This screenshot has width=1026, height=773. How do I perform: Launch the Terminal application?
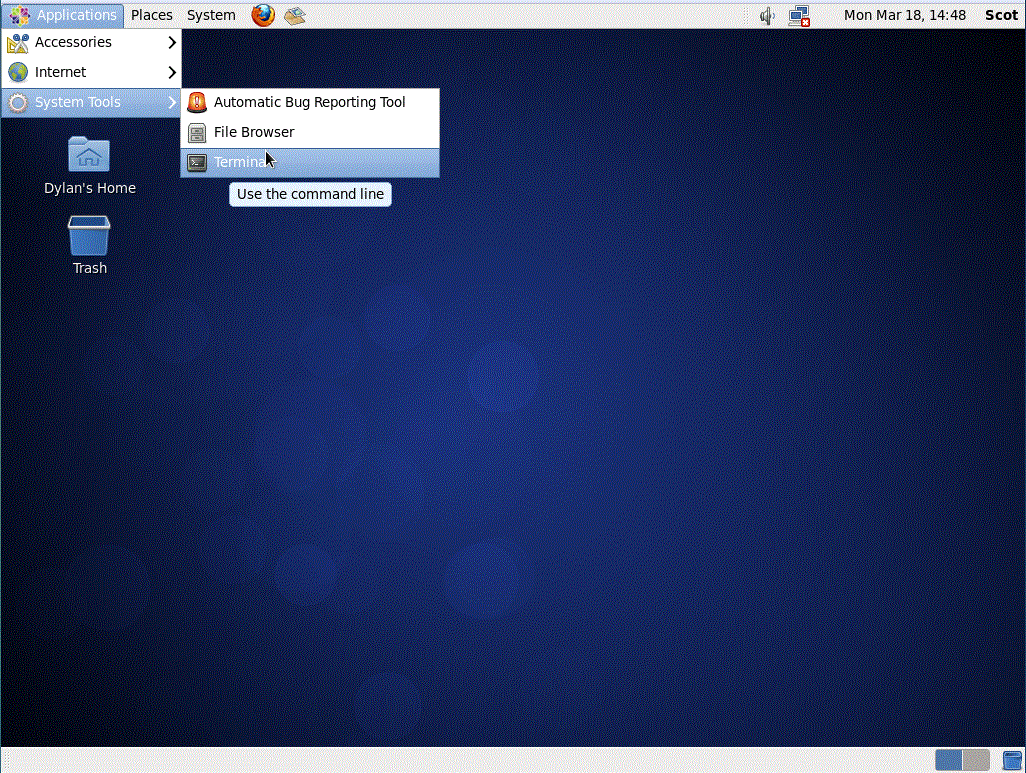[x=241, y=161]
